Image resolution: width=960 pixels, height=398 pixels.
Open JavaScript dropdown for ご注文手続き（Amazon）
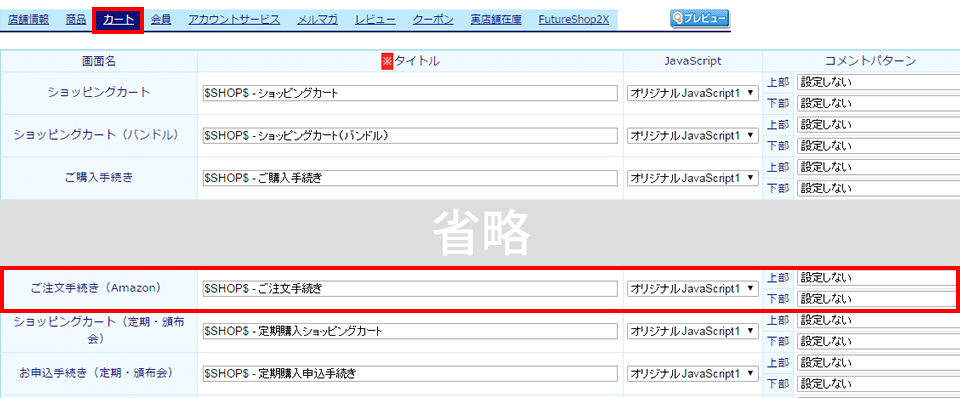[692, 288]
